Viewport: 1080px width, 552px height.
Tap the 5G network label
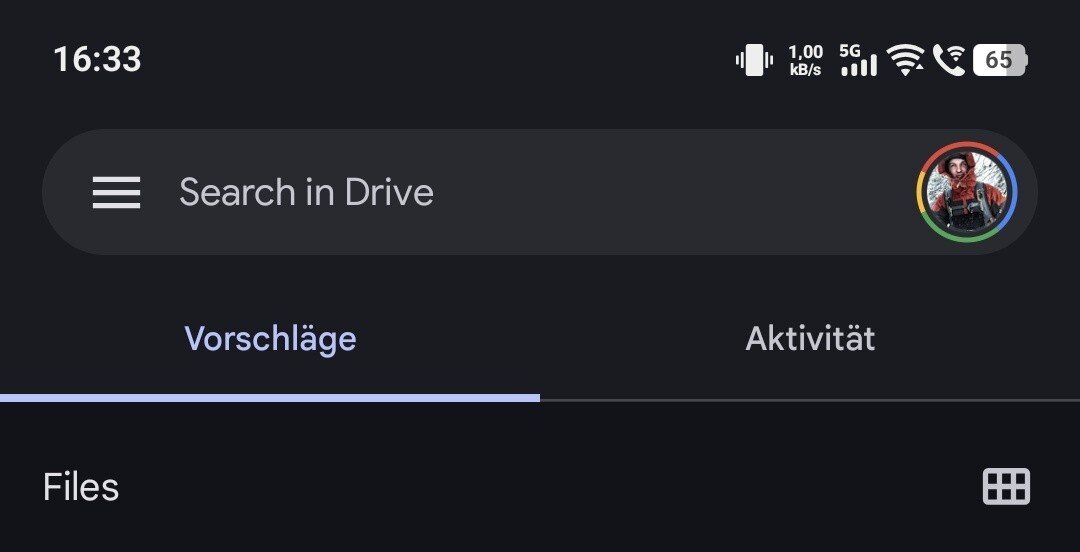pyautogui.click(x=850, y=49)
